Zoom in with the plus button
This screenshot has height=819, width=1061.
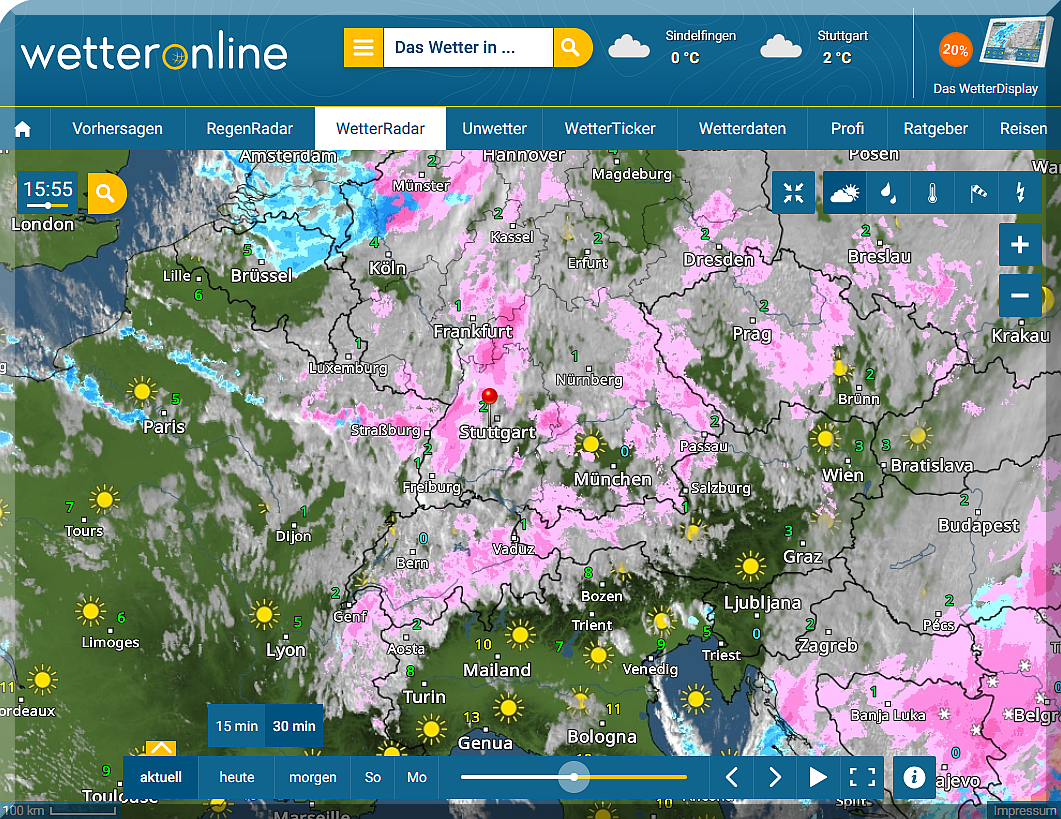click(1020, 245)
